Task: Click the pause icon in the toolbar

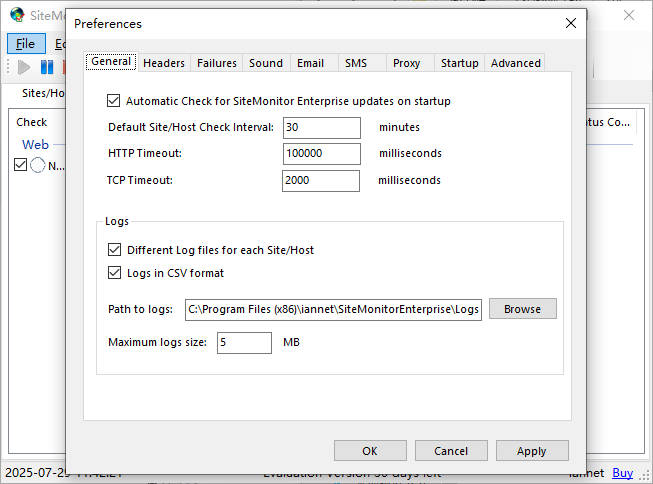Action: coord(47,67)
